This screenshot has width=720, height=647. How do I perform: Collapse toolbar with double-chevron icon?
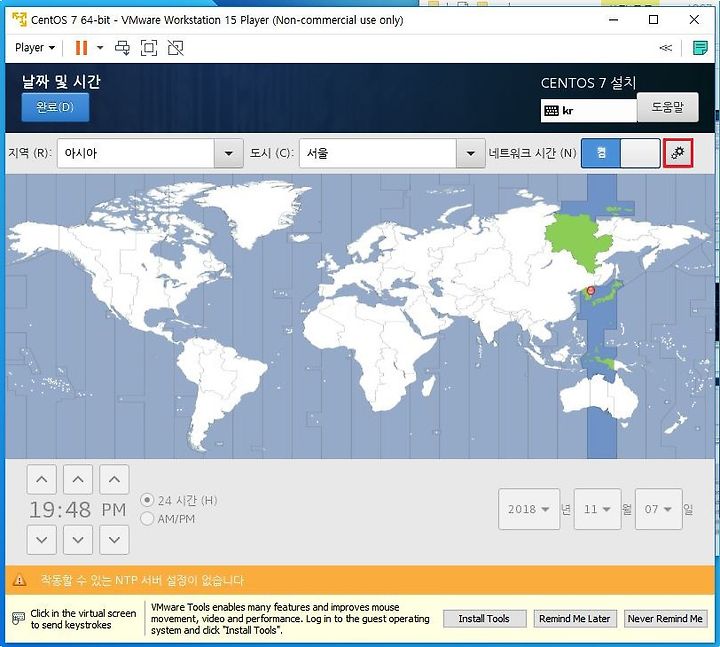point(665,48)
